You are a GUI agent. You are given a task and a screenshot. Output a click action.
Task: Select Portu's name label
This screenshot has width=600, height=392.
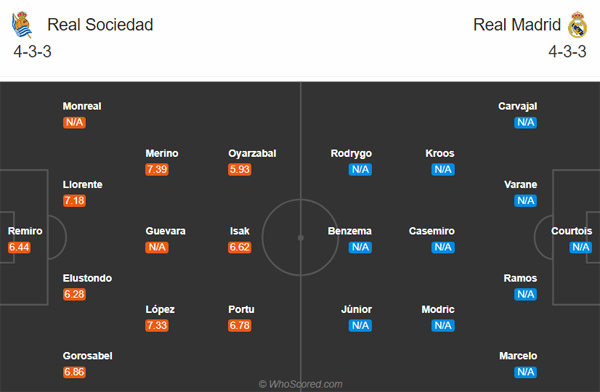tap(241, 309)
